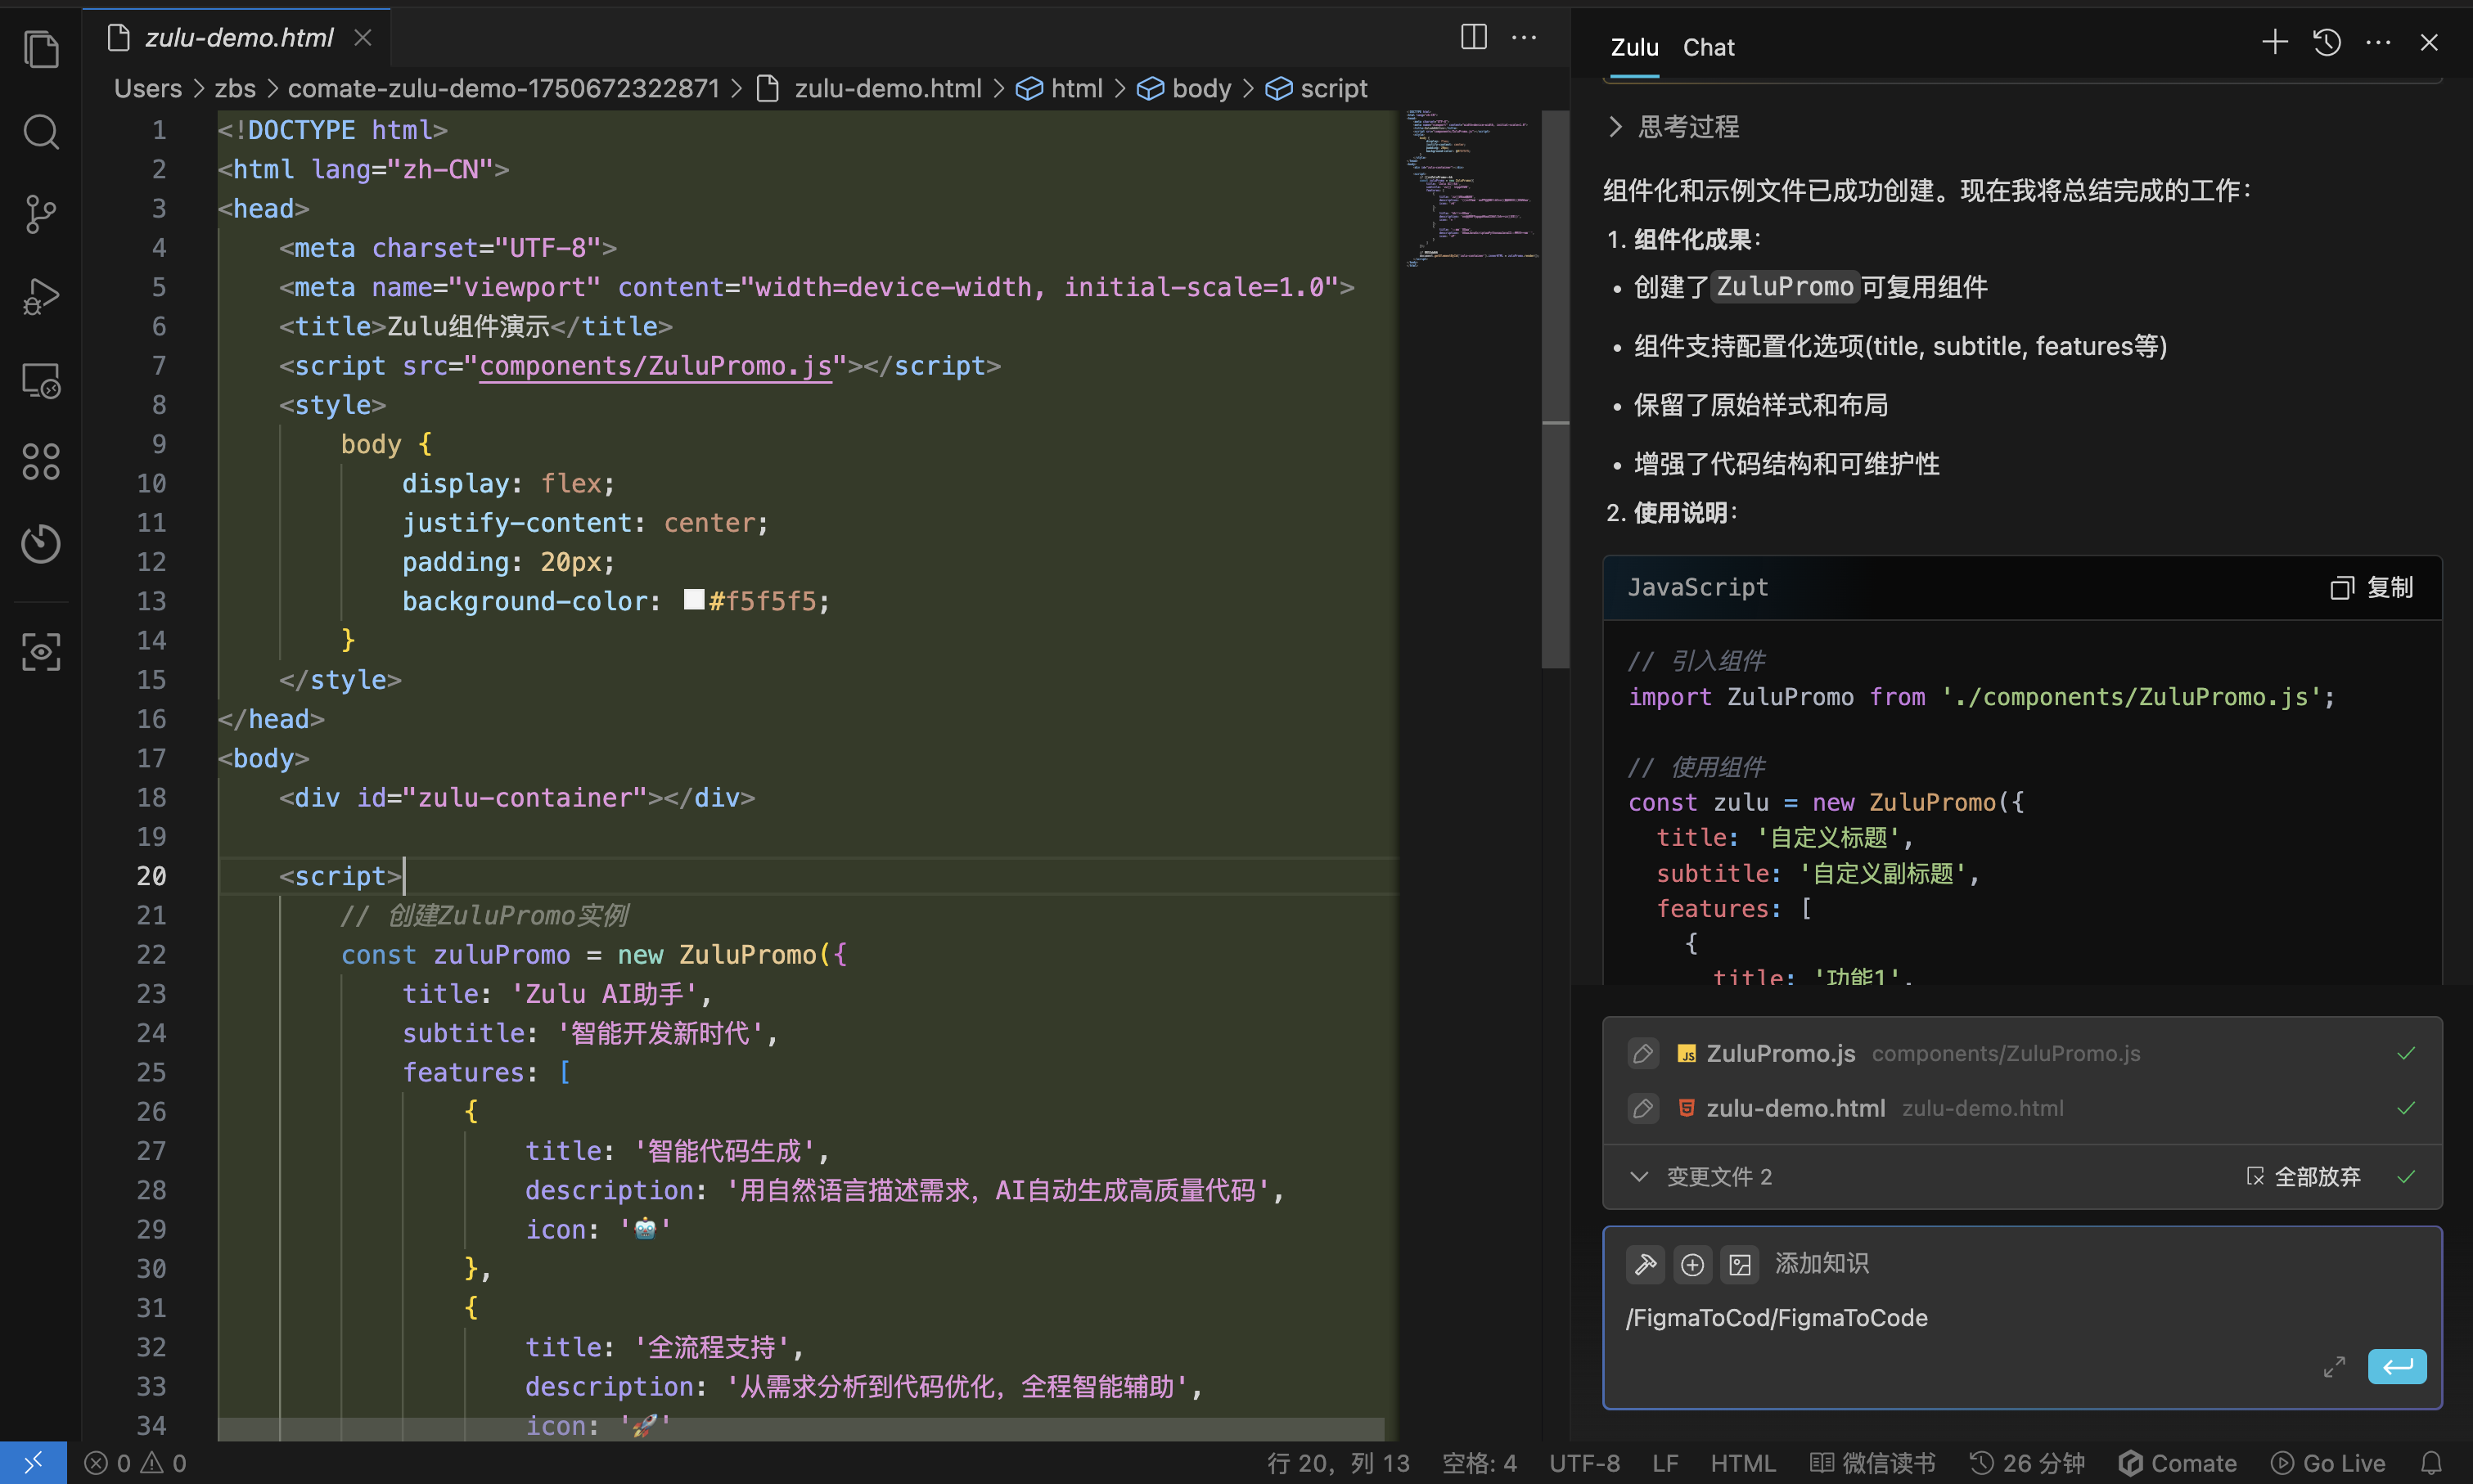Screen dimensions: 2473x1484
Task: Open zbs breadcrumb segment
Action: tap(235, 88)
